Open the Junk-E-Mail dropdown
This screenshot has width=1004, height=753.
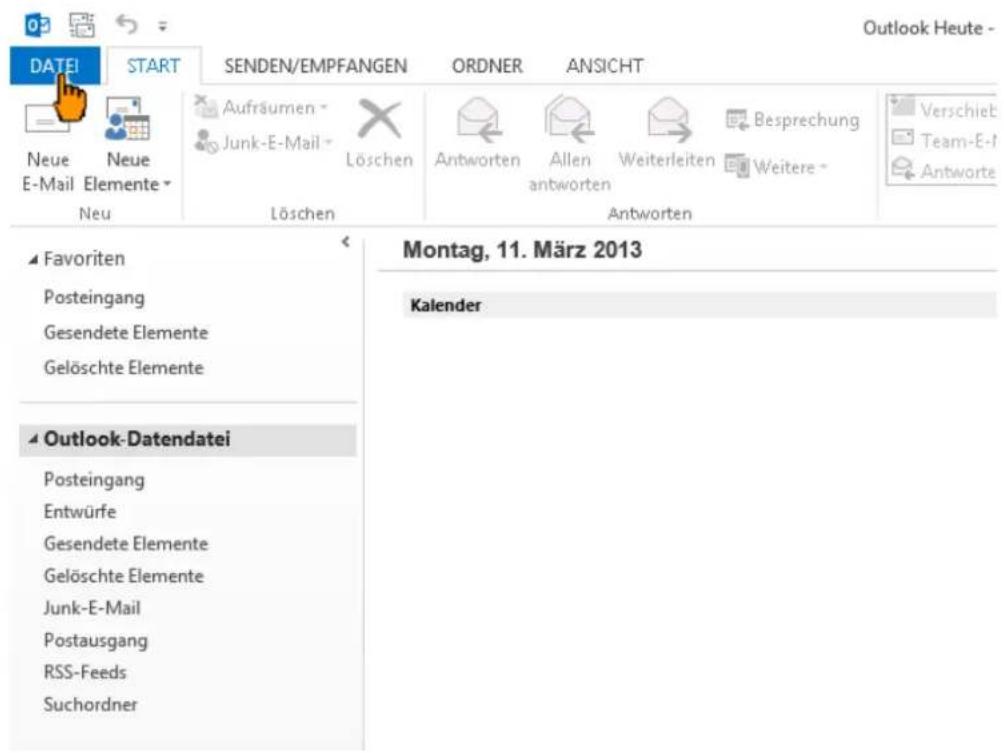(264, 142)
